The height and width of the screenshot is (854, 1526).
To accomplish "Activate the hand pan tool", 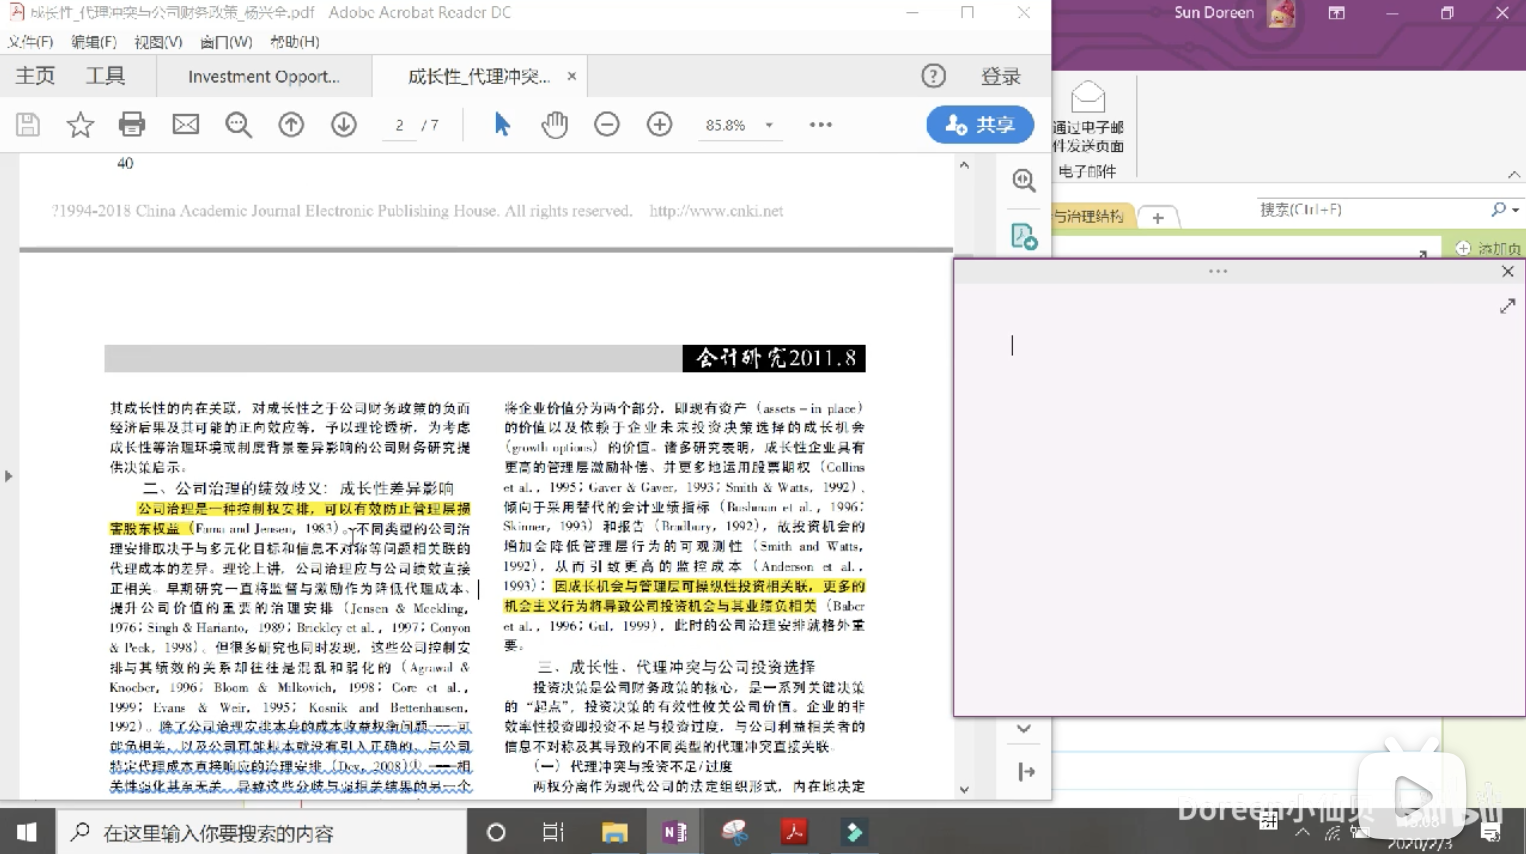I will tap(555, 125).
